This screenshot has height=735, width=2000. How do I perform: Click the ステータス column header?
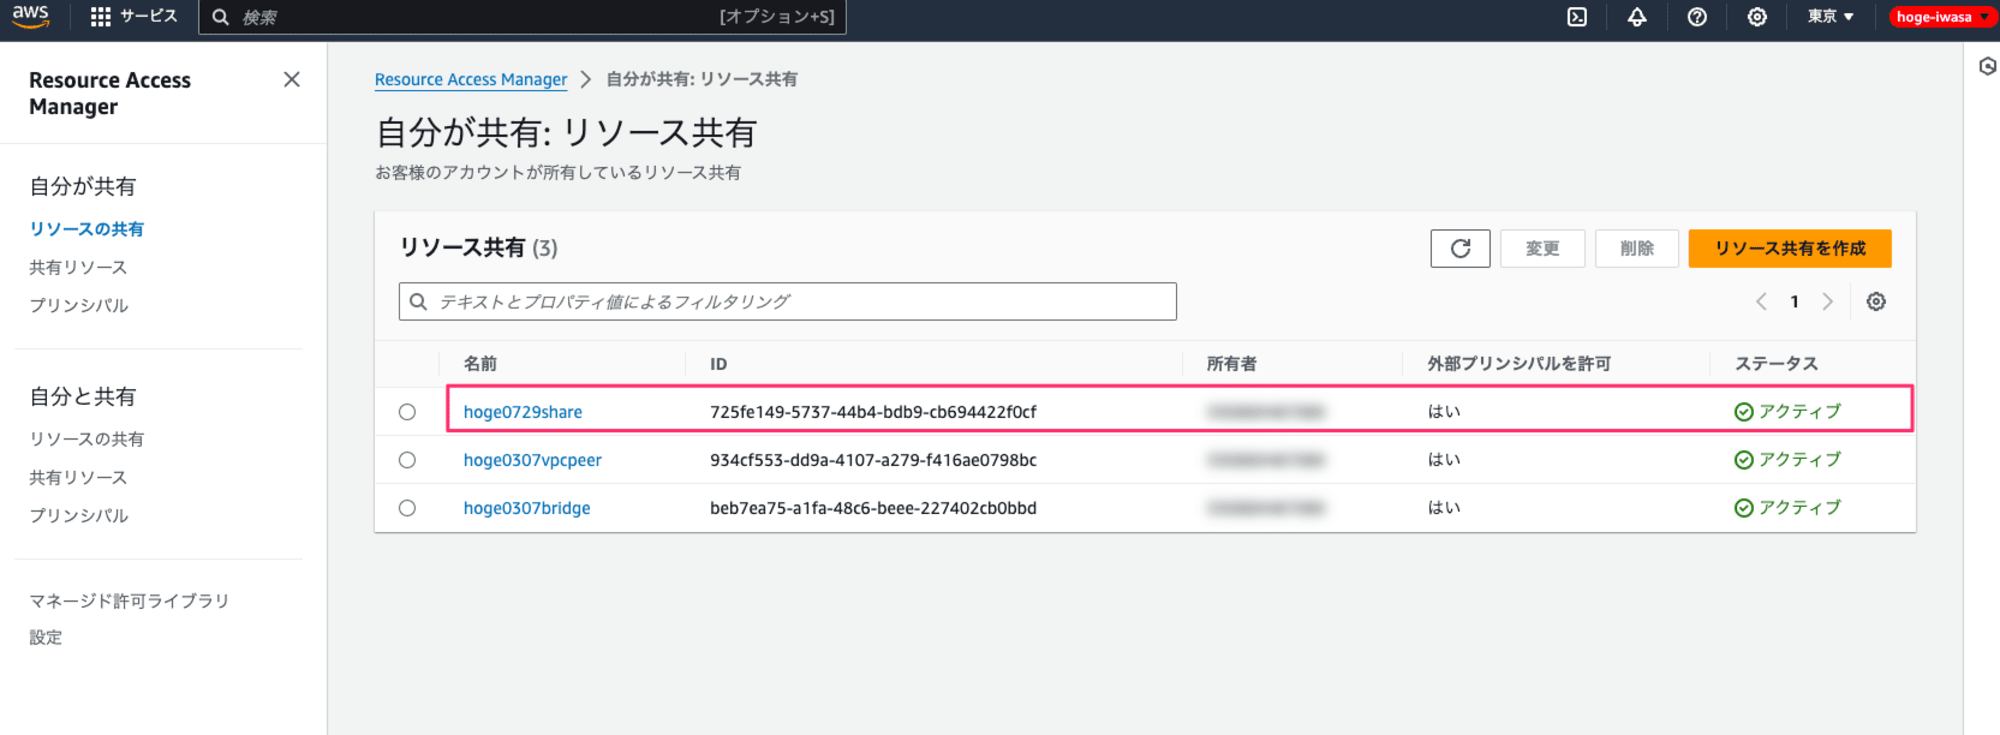point(1776,363)
